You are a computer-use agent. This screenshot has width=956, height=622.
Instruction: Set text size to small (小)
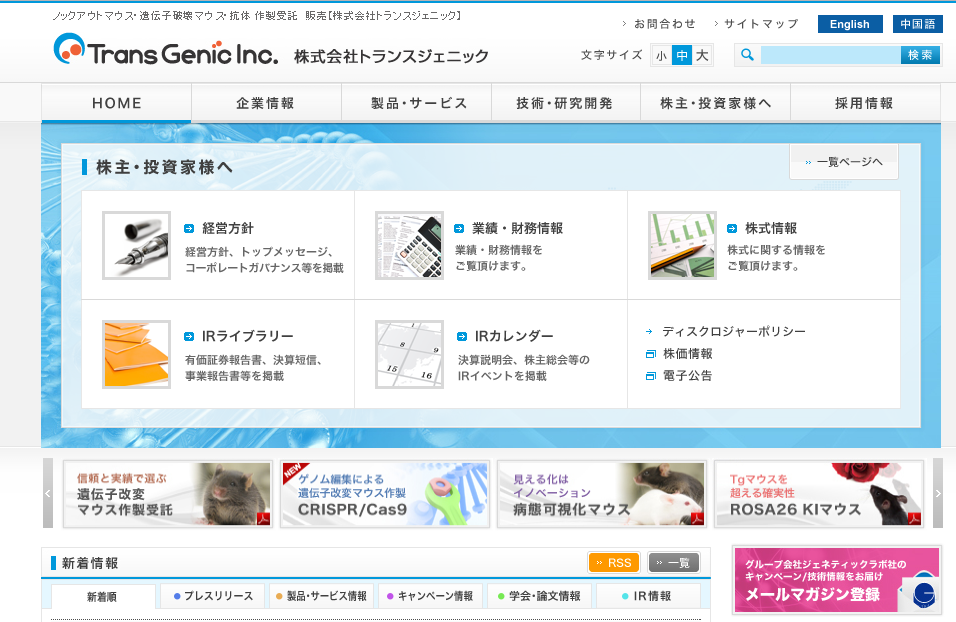click(662, 55)
